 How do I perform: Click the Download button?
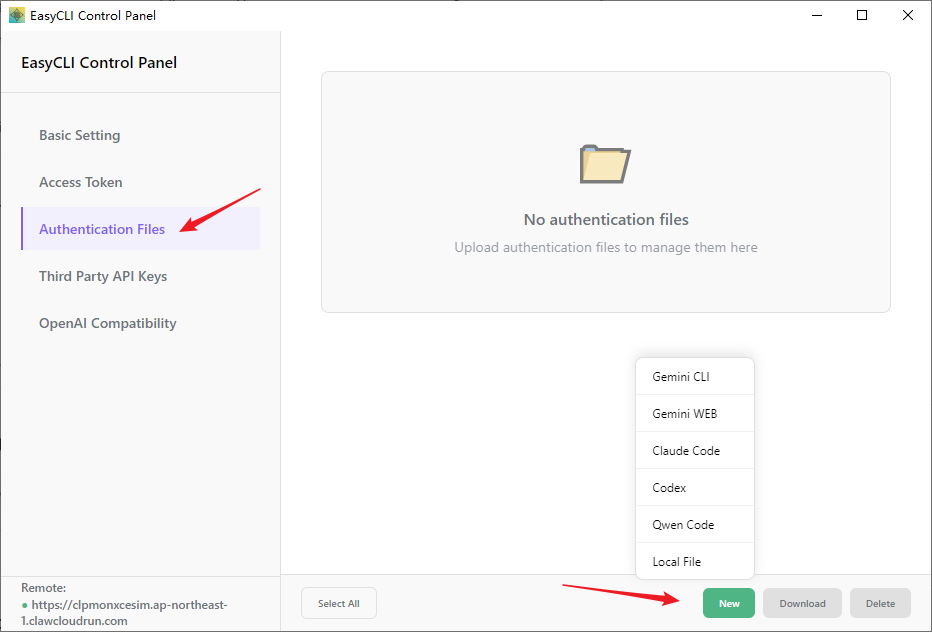click(x=802, y=603)
